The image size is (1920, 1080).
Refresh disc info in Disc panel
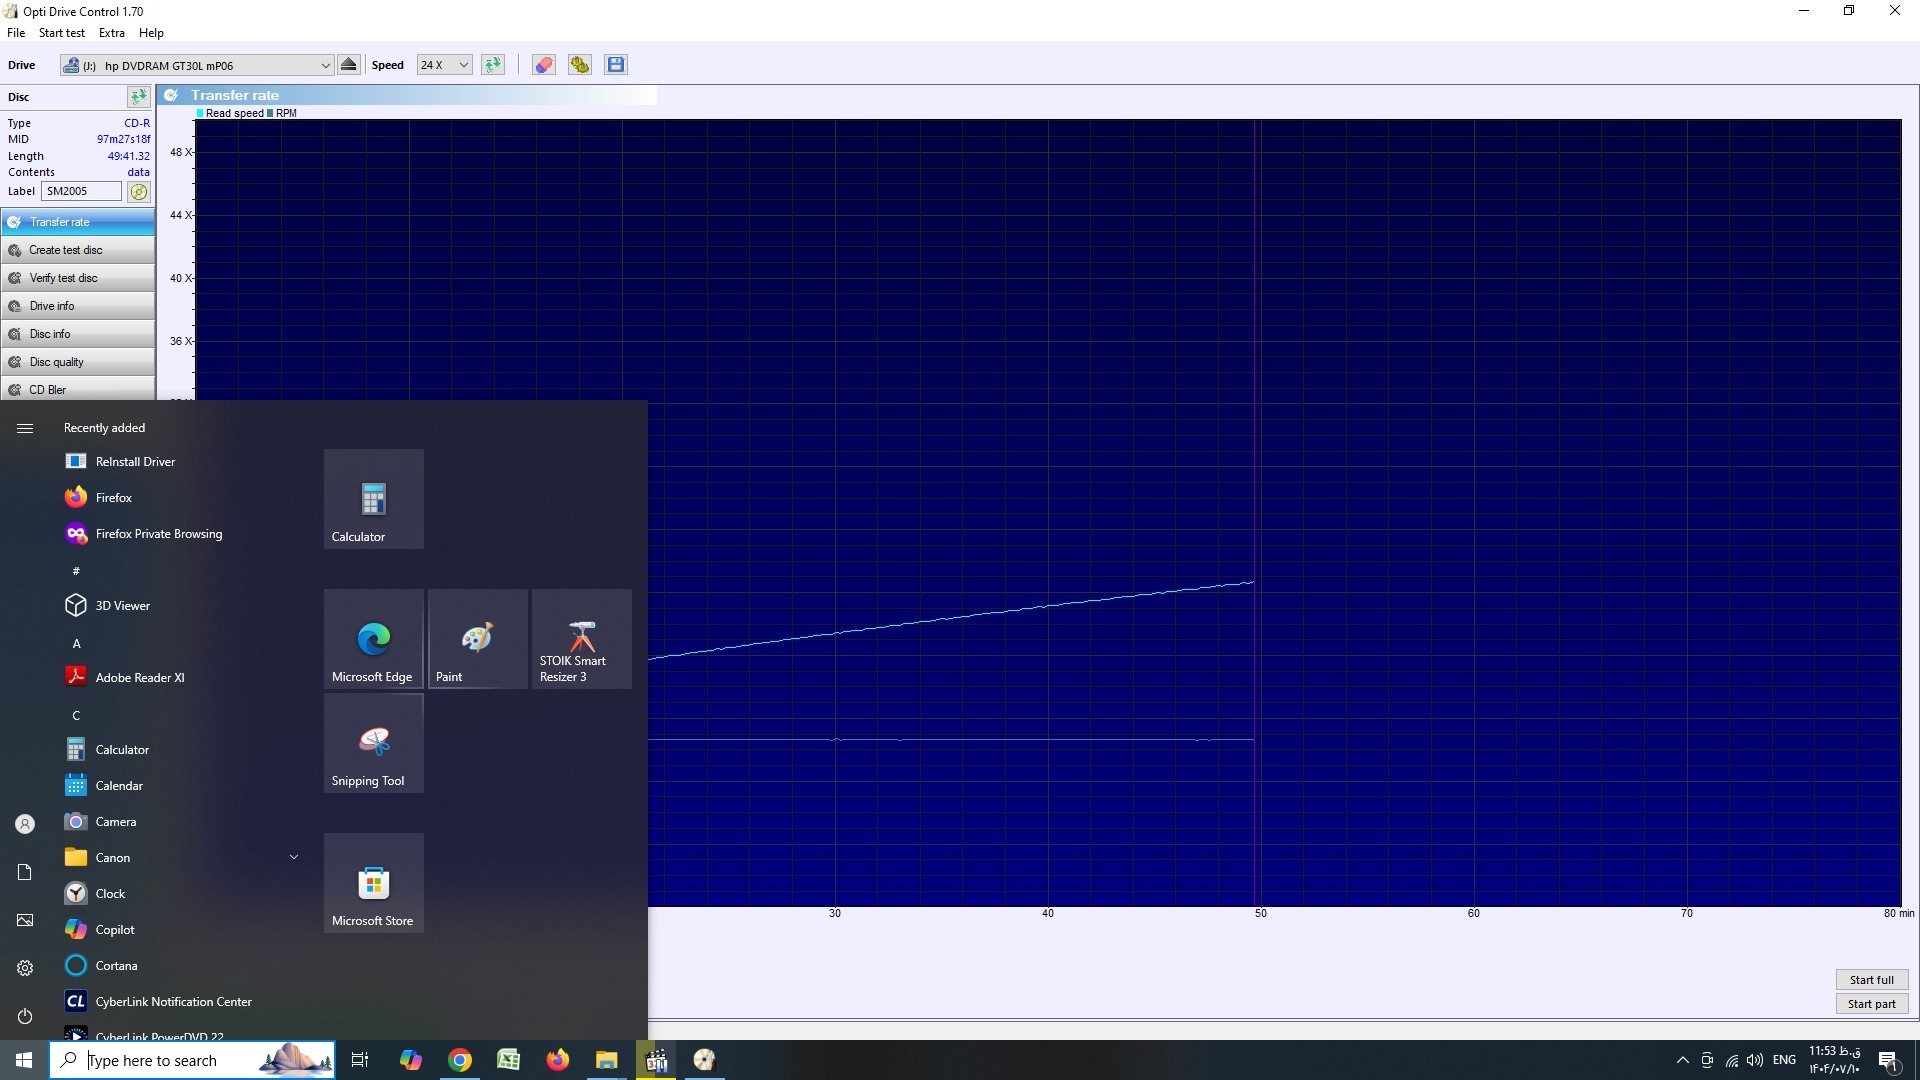click(138, 97)
